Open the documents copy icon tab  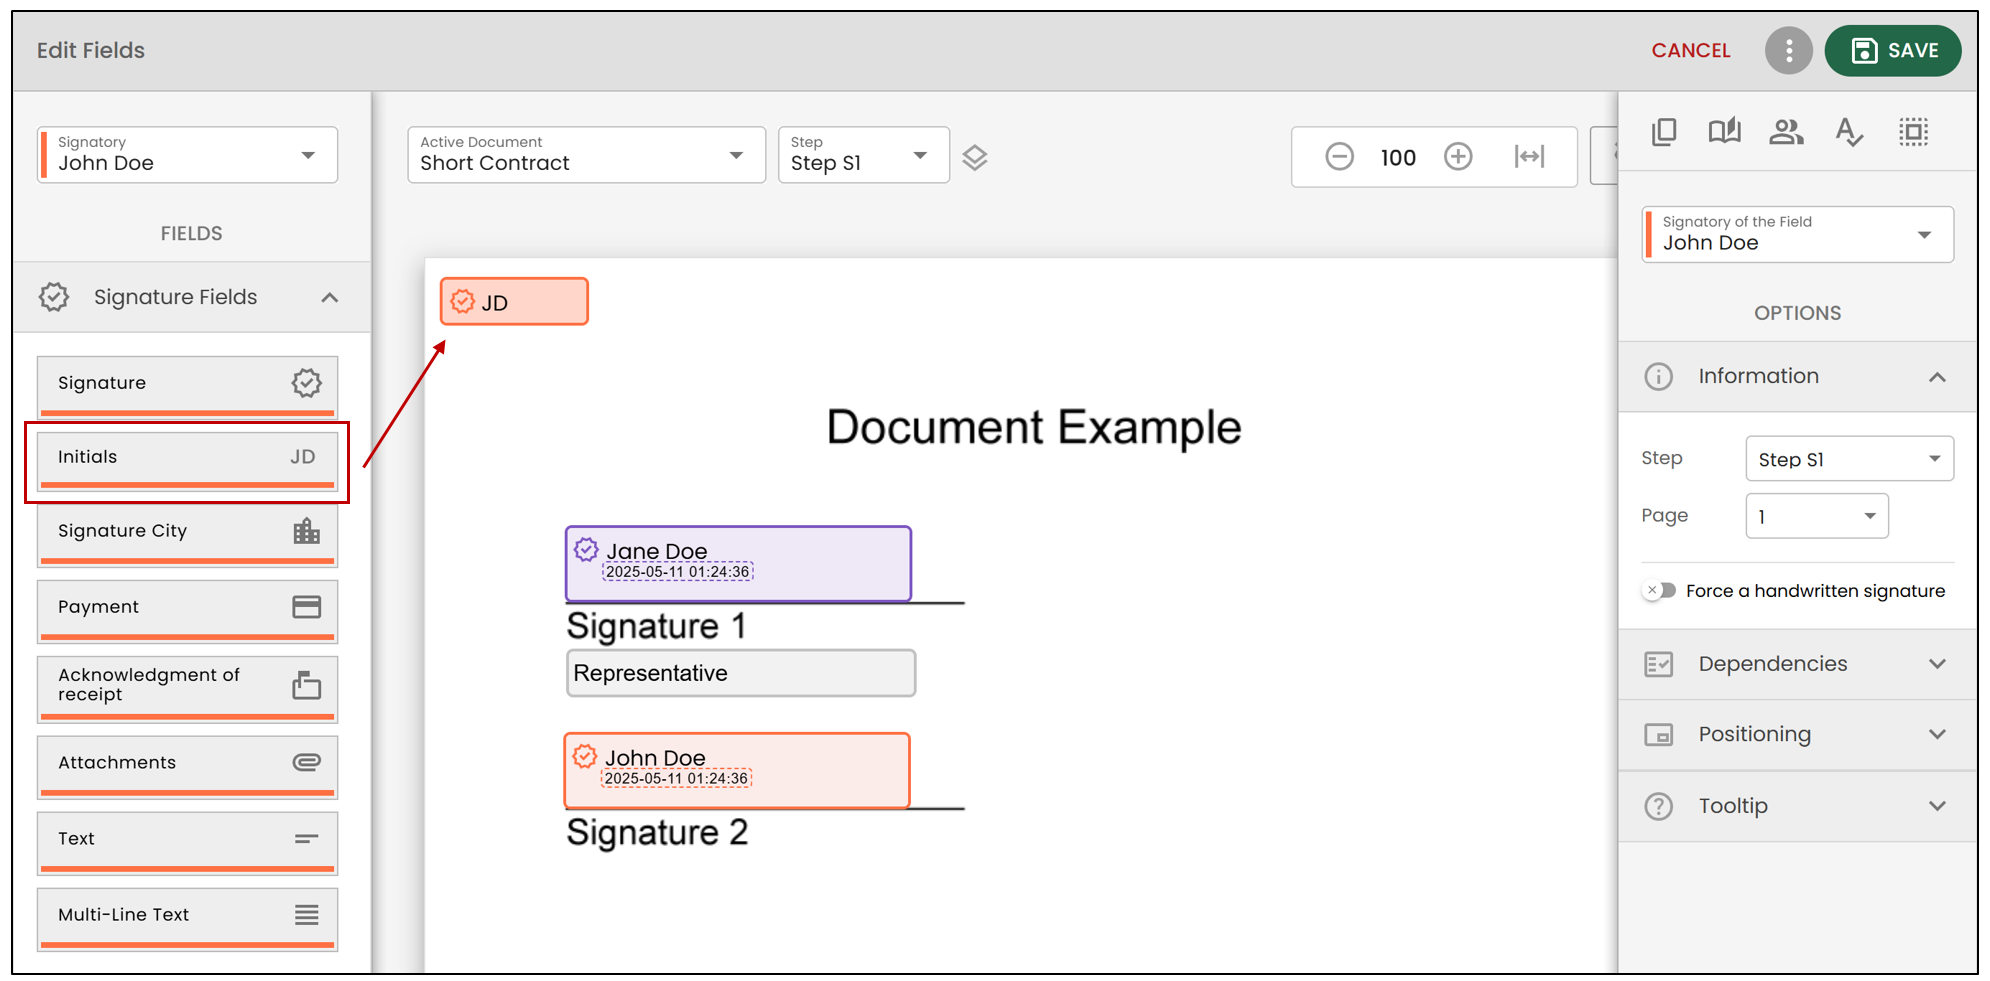pyautogui.click(x=1664, y=132)
